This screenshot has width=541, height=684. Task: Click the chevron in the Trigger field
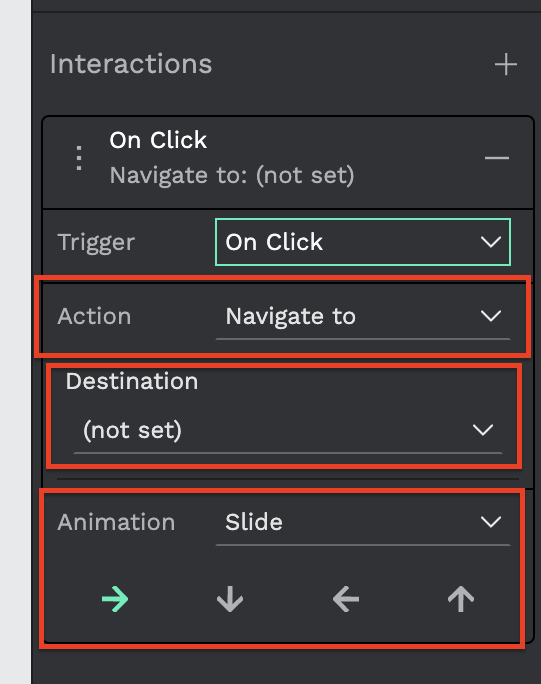click(490, 242)
